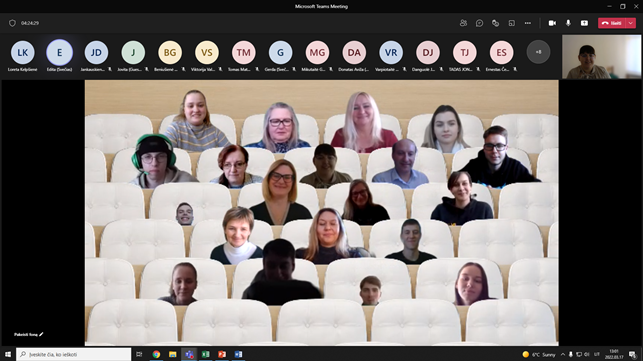
Task: Open Excel from the taskbar
Action: 205,354
